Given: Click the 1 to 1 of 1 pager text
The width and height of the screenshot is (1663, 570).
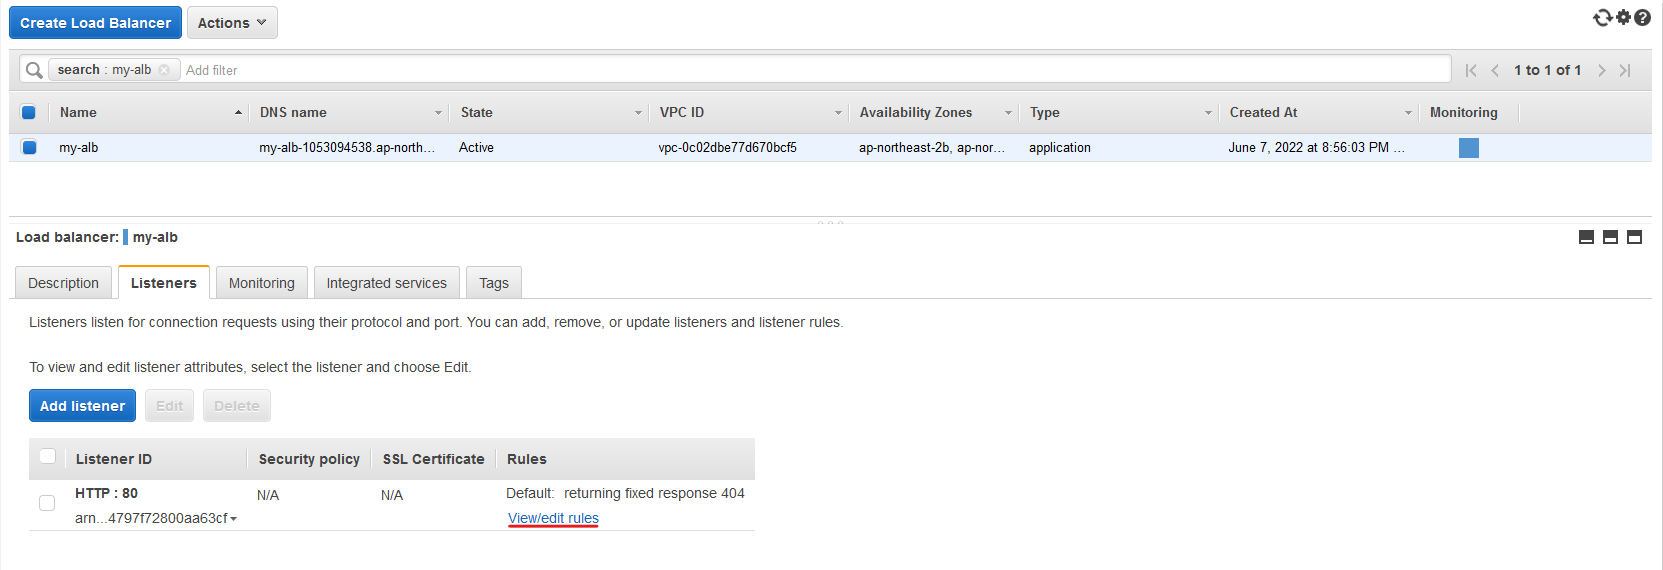Looking at the screenshot, I should (x=1547, y=70).
